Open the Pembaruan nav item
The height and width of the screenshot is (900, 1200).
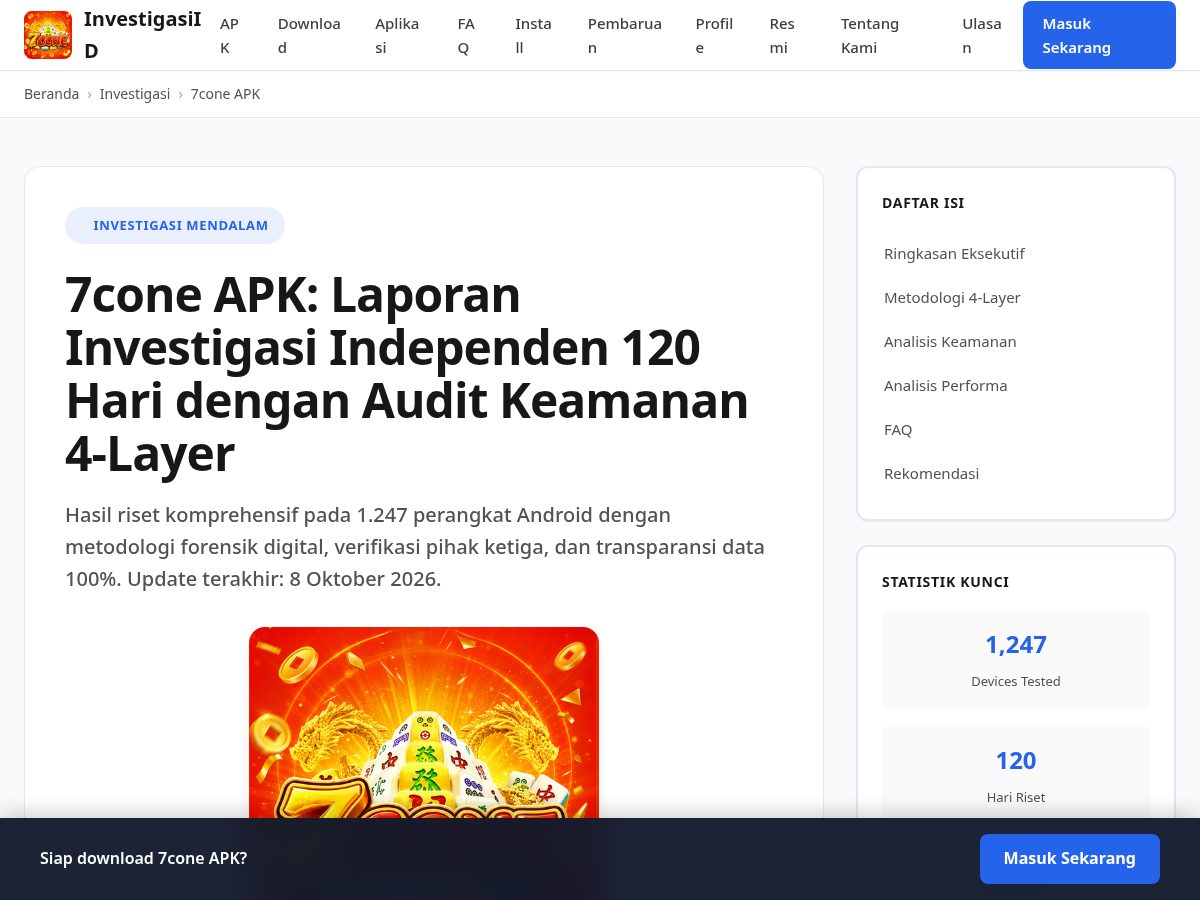625,35
